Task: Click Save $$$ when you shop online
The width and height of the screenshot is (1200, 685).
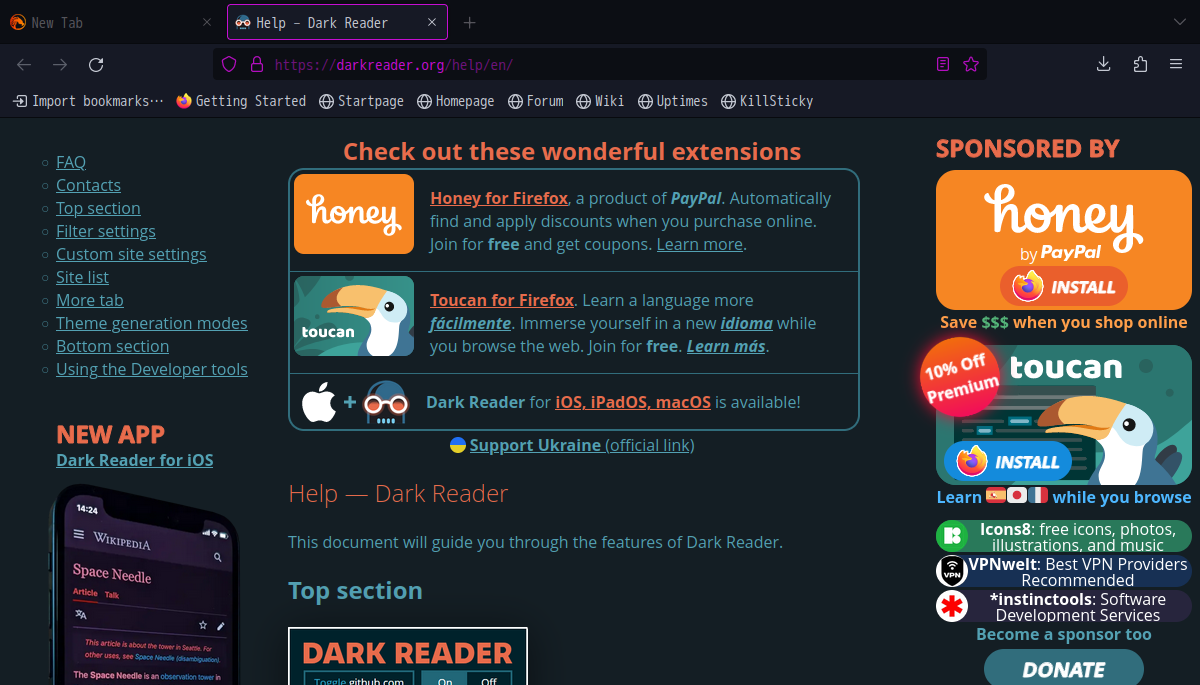Action: [x=1064, y=322]
